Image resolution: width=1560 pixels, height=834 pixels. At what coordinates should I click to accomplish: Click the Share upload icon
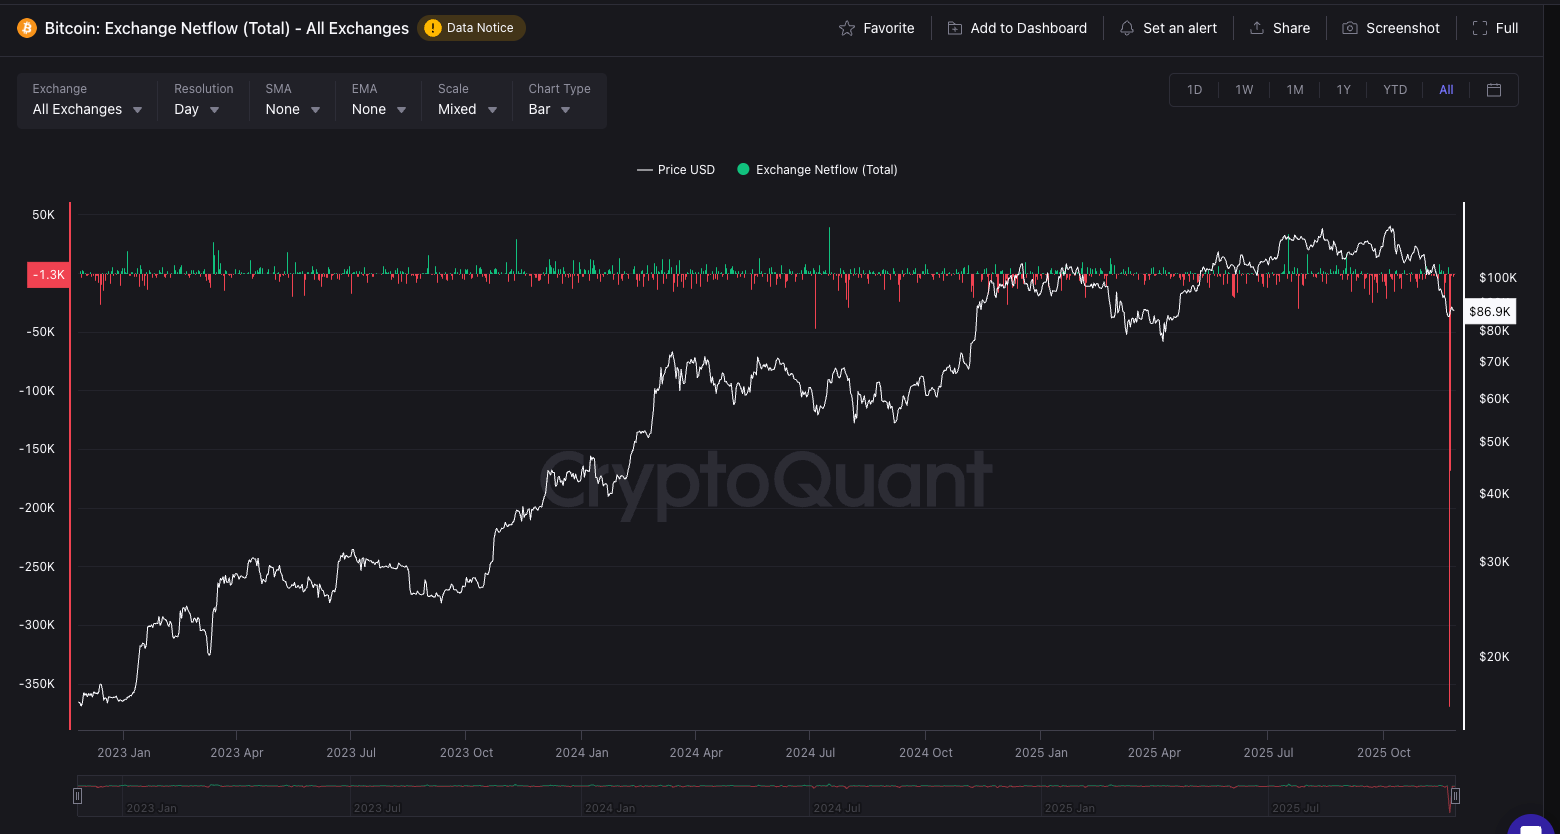coord(1257,28)
